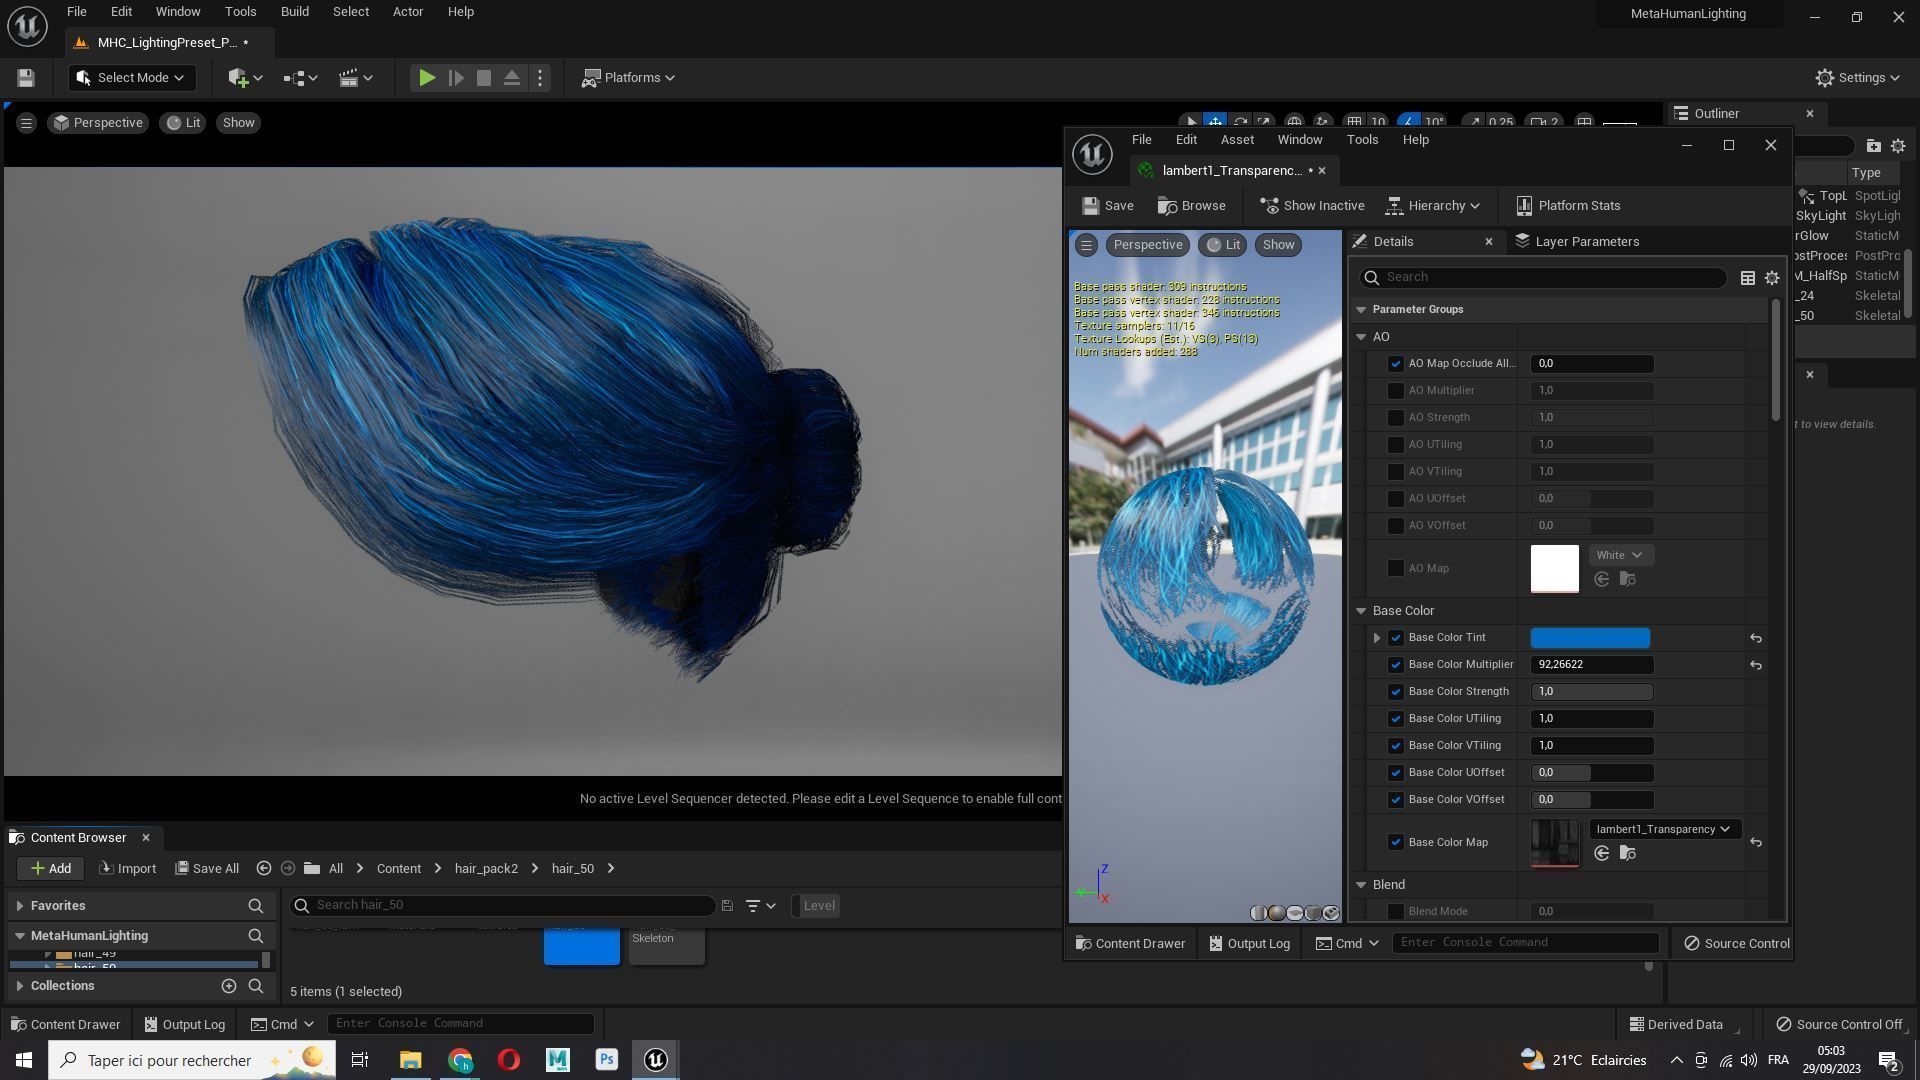Click Browse in material toolbar

1192,206
